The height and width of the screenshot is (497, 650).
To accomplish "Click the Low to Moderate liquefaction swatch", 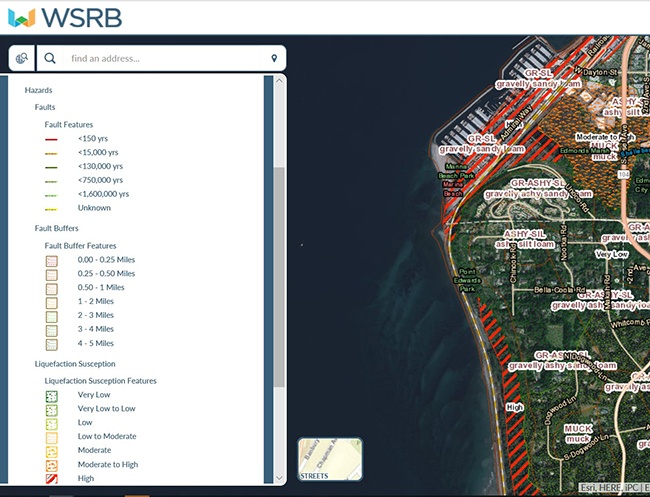I will coord(52,438).
